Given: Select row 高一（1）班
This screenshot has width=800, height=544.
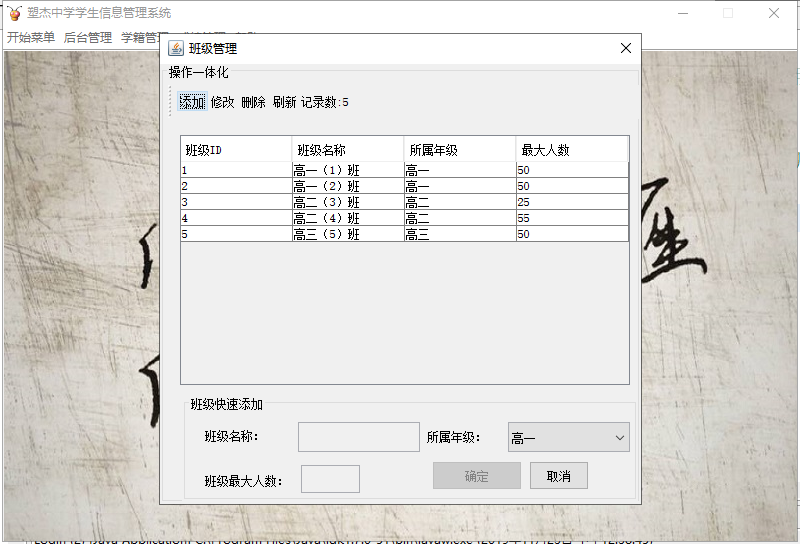Looking at the screenshot, I should point(405,170).
